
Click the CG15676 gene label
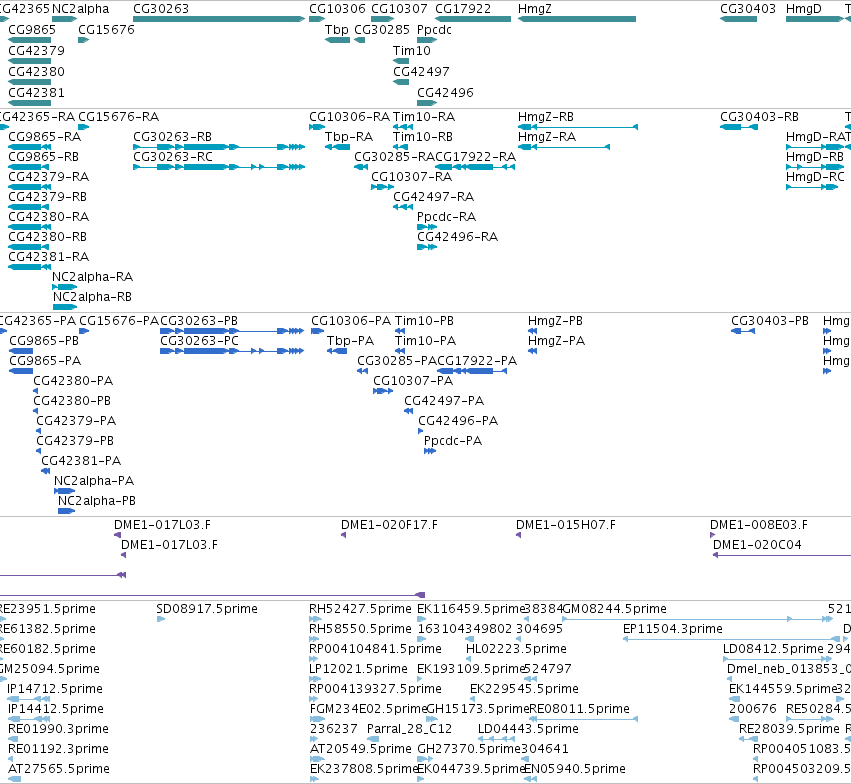coord(106,29)
